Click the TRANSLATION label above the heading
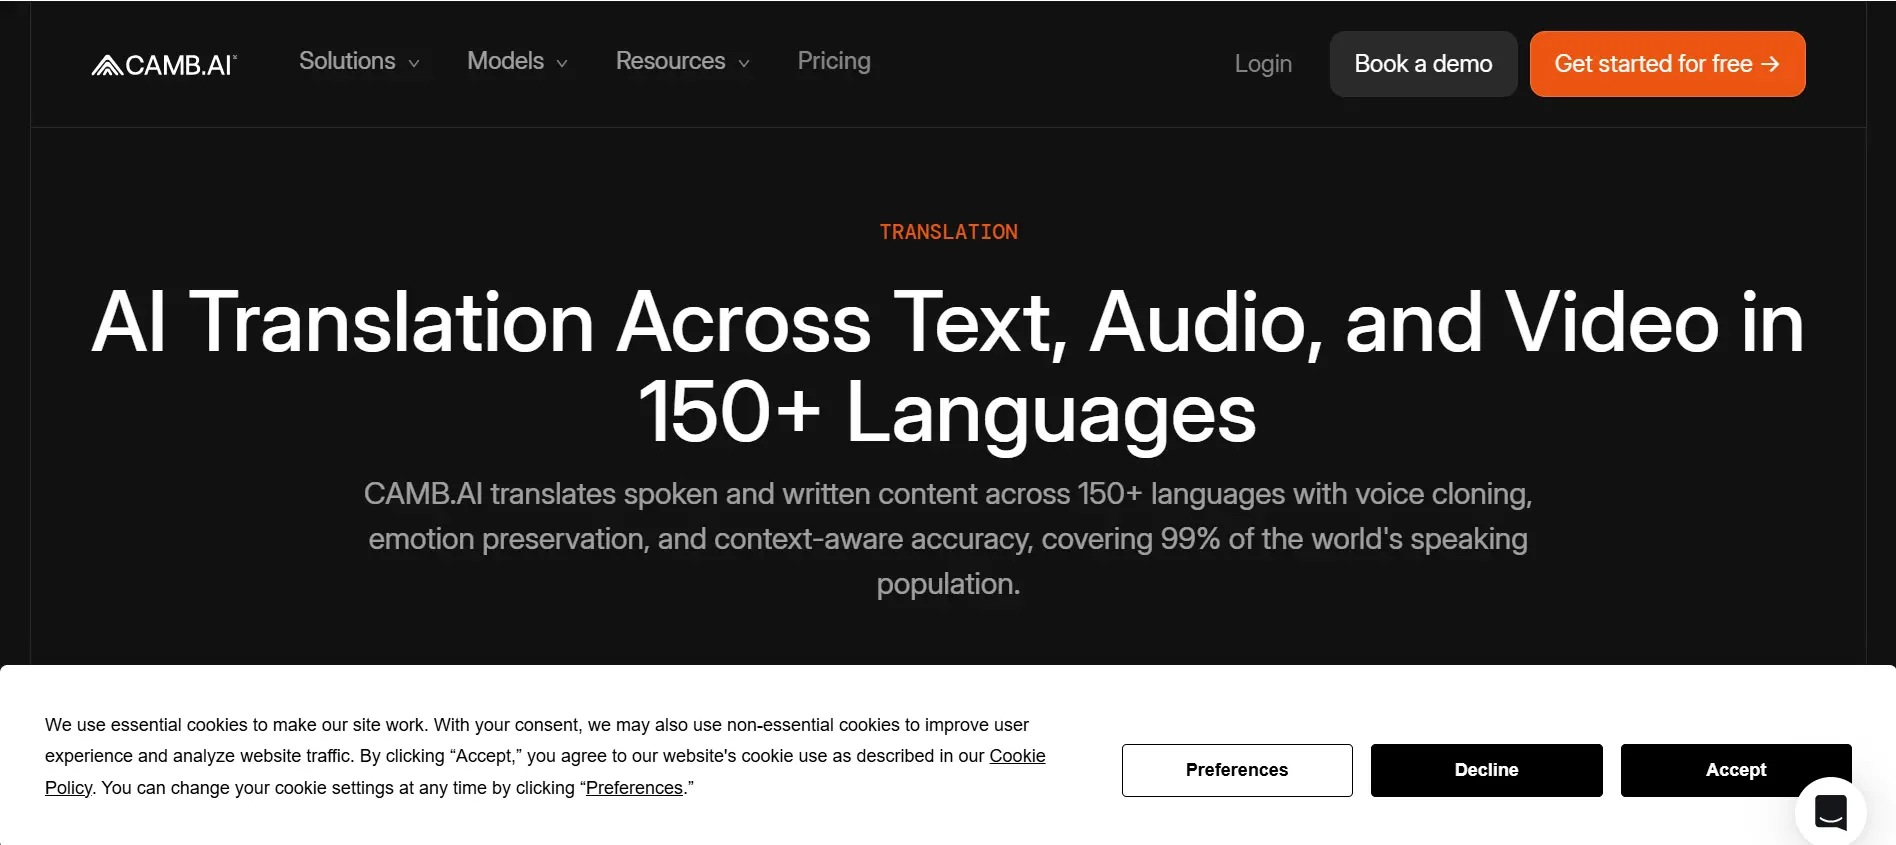The width and height of the screenshot is (1896, 845). tap(948, 232)
